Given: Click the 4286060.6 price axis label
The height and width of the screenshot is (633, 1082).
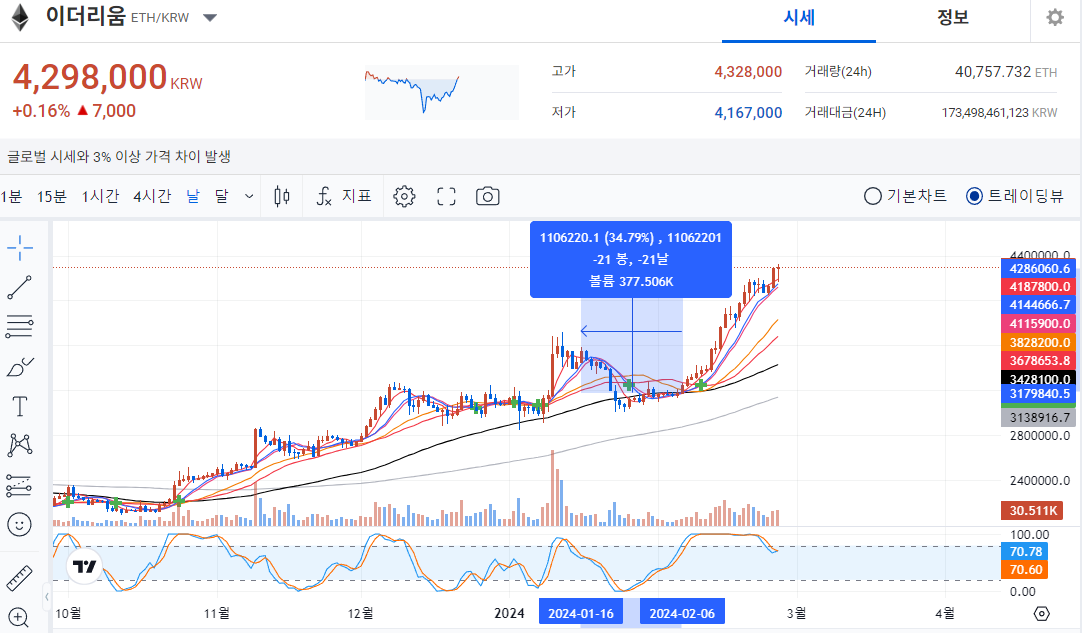Looking at the screenshot, I should [1039, 269].
